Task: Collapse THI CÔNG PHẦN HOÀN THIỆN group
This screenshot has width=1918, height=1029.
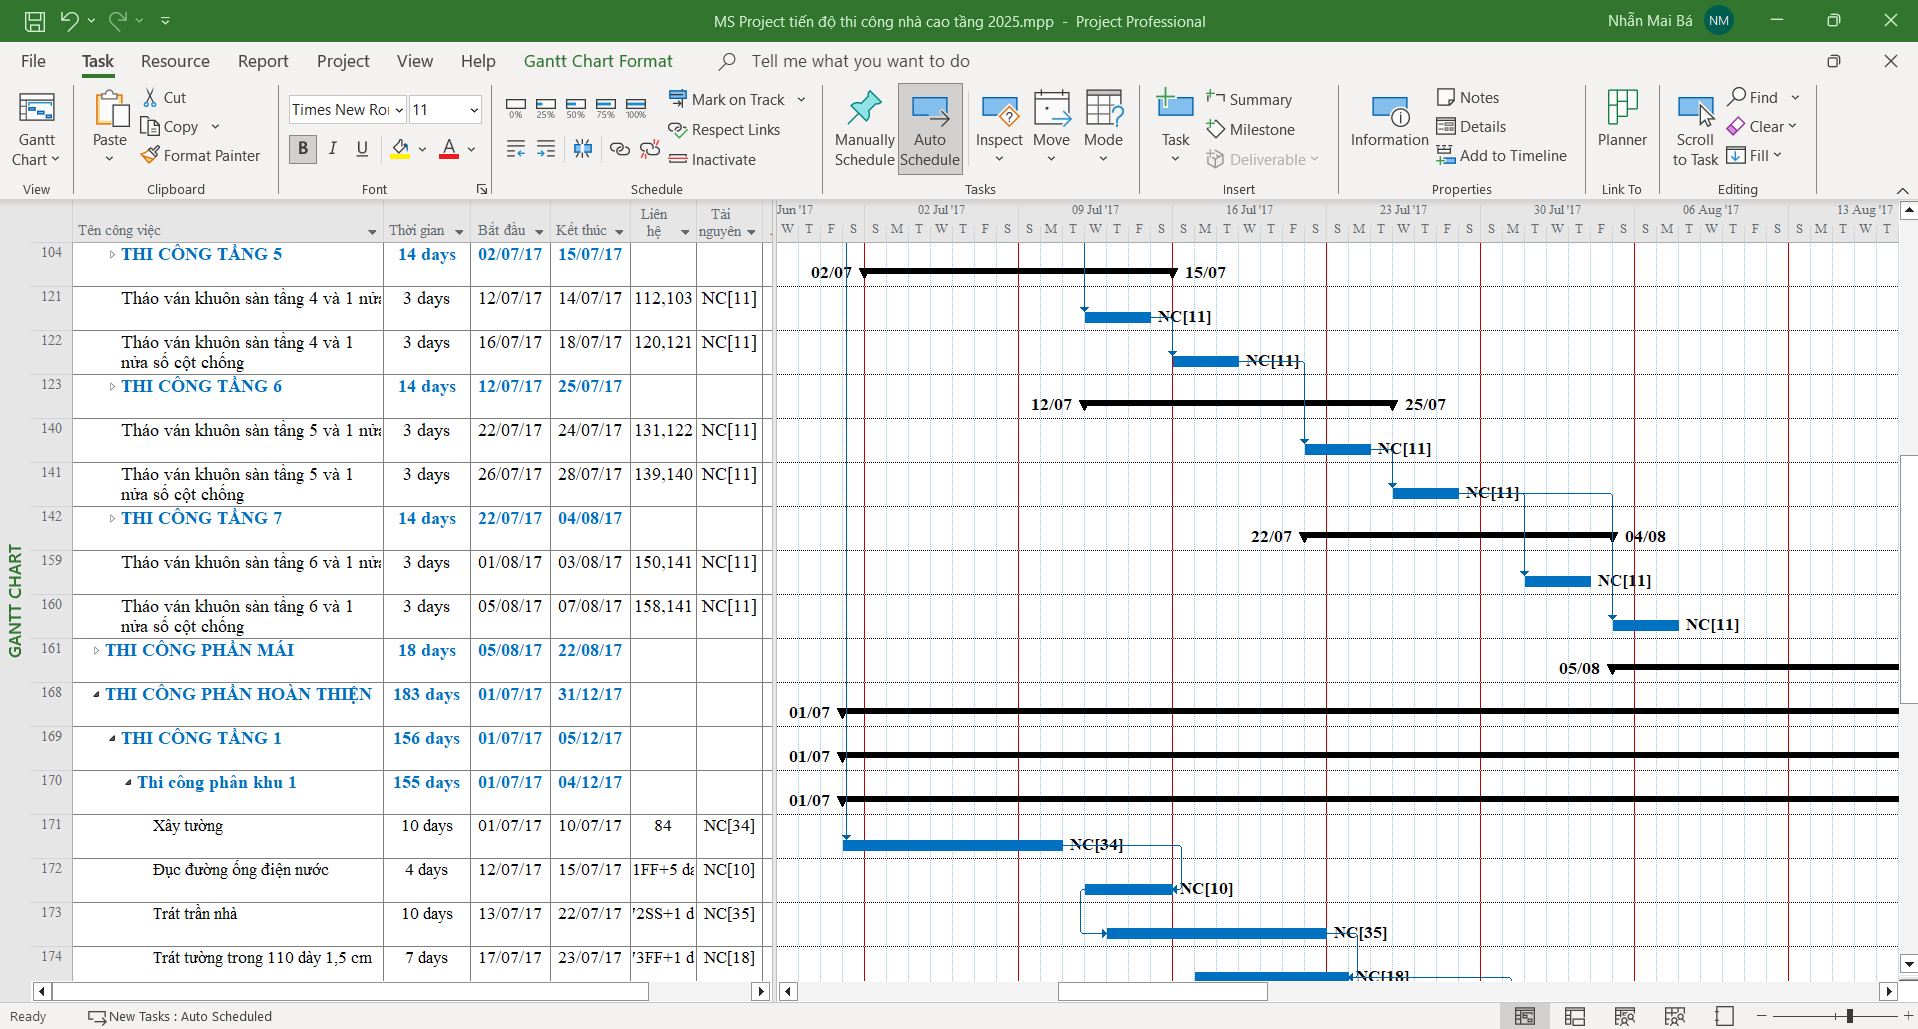Action: click(96, 695)
